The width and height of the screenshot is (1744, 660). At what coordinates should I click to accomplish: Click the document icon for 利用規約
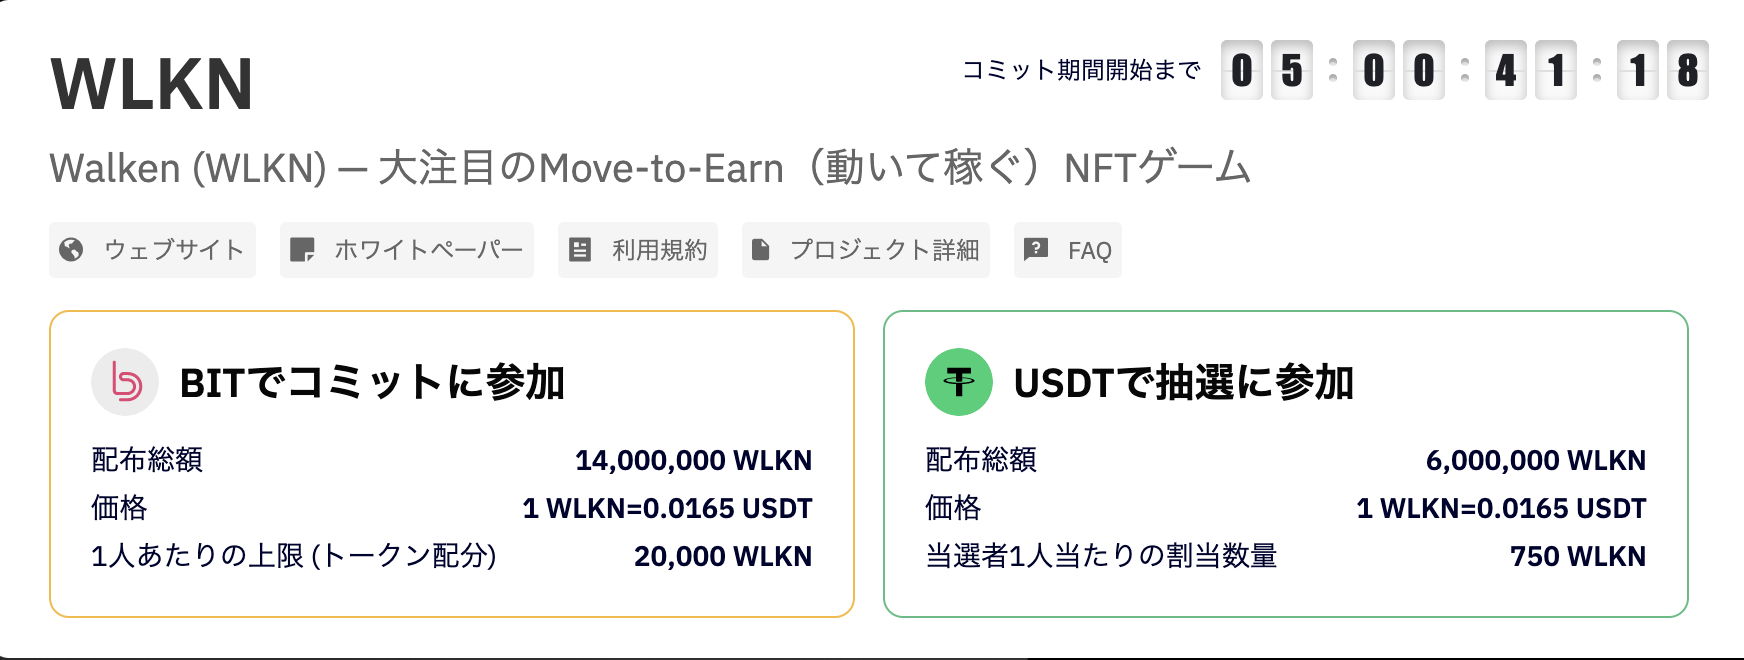(580, 250)
